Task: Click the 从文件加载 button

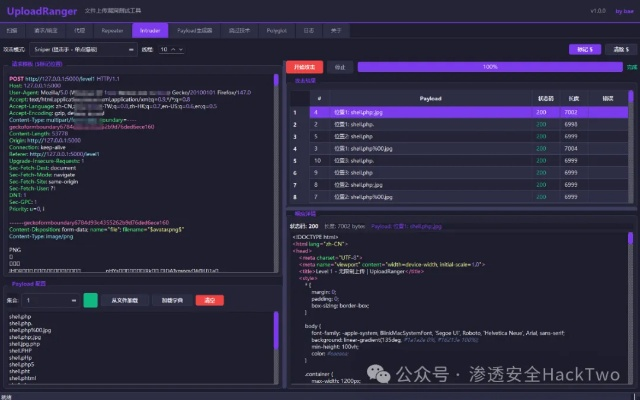Action: pos(125,299)
